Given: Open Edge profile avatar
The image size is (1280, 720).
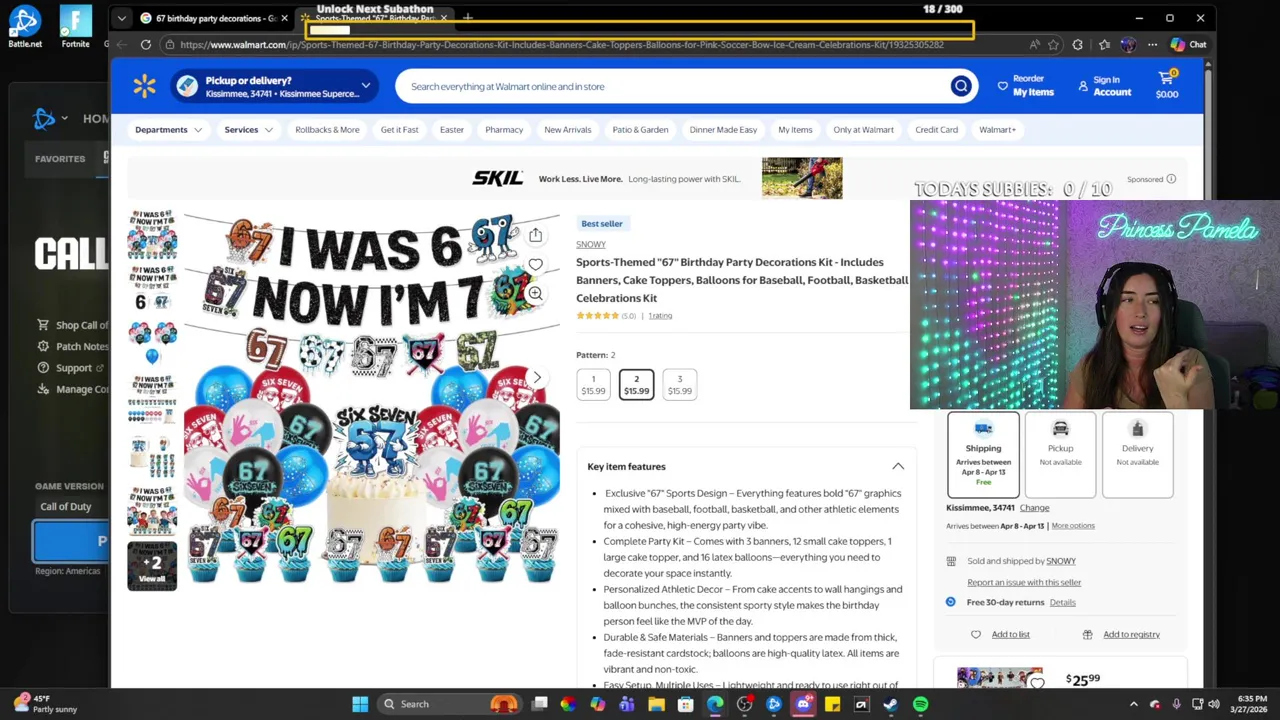Looking at the screenshot, I should (x=1128, y=44).
